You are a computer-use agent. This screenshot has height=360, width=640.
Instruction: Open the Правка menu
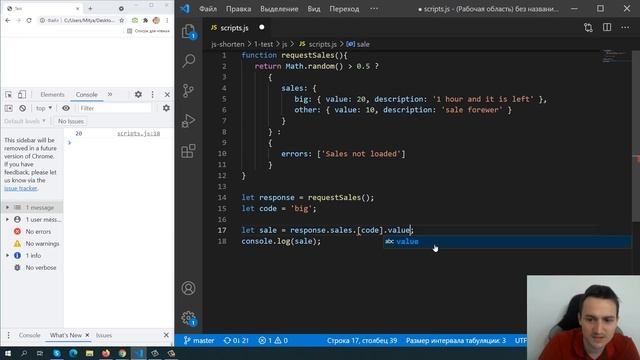point(238,9)
